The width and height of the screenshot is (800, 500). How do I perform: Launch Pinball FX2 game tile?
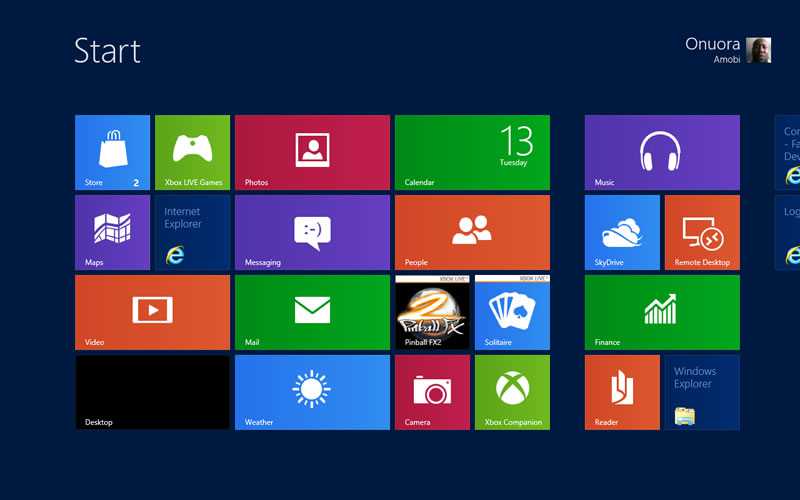[x=432, y=312]
